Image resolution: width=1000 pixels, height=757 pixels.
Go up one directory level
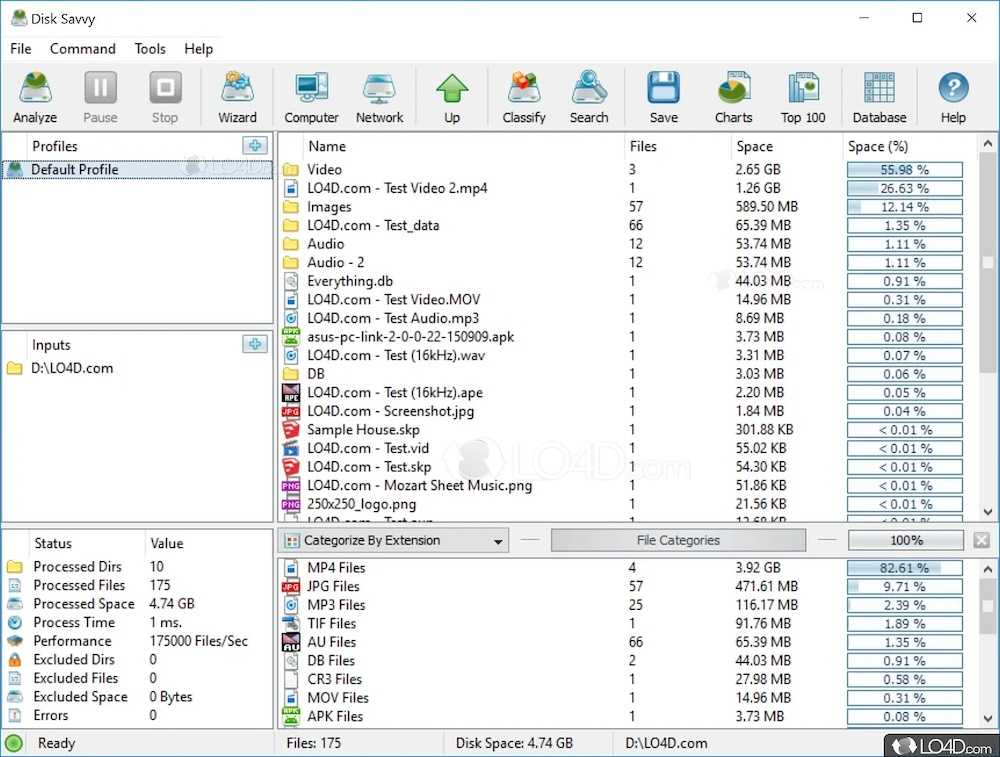coord(452,98)
